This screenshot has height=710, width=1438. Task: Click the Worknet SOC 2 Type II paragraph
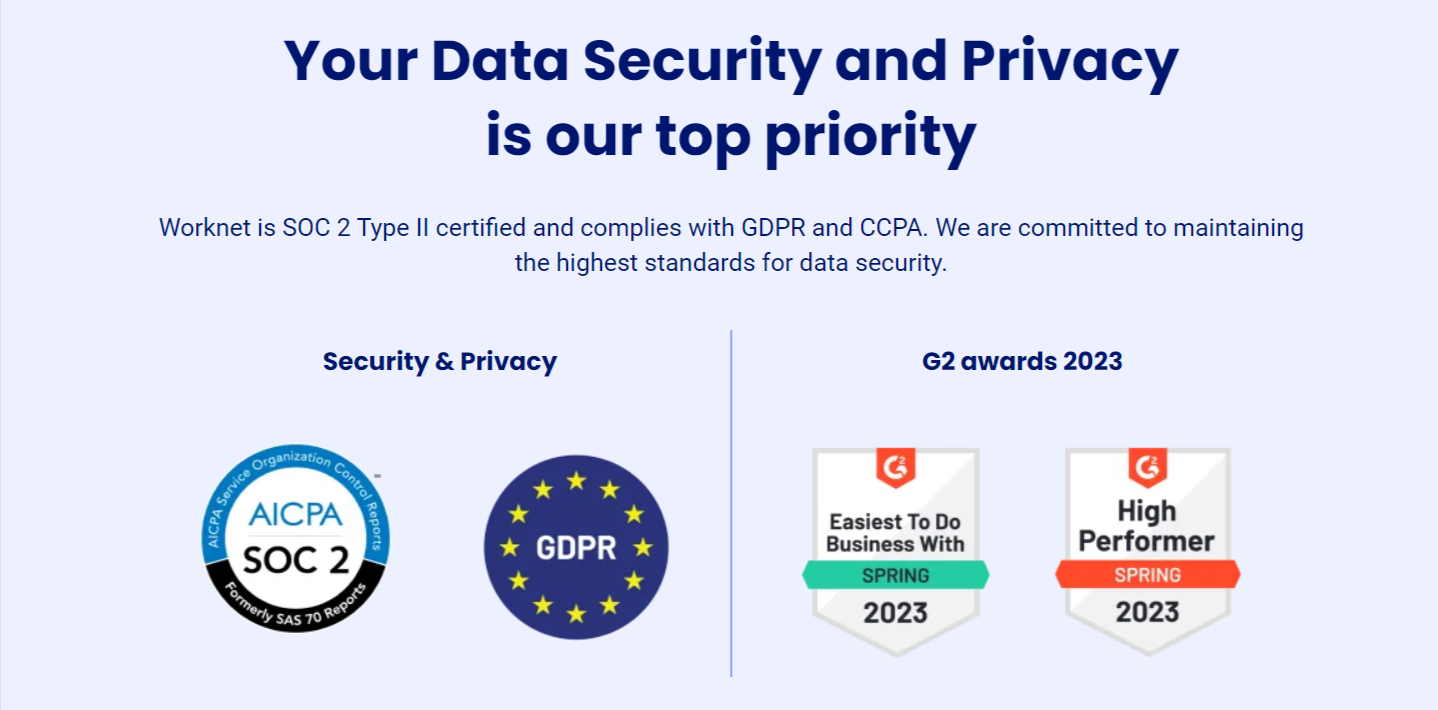(x=731, y=227)
